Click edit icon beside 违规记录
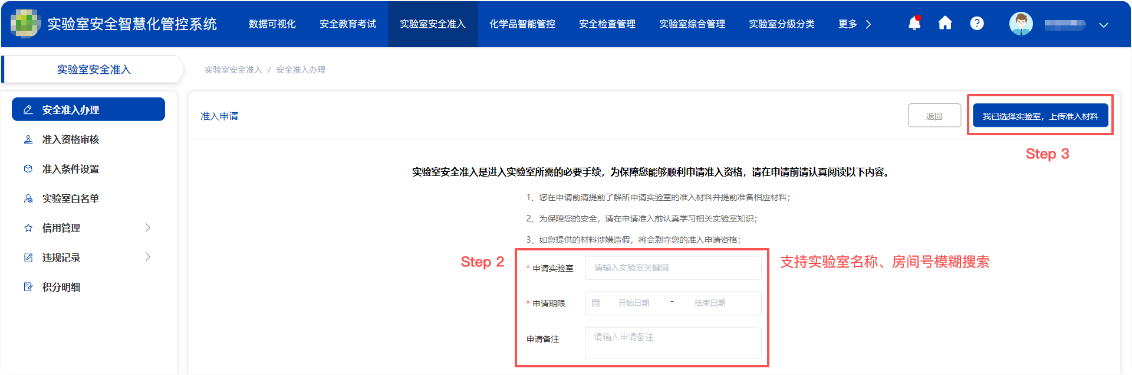Image resolution: width=1132 pixels, height=375 pixels. click(x=28, y=257)
